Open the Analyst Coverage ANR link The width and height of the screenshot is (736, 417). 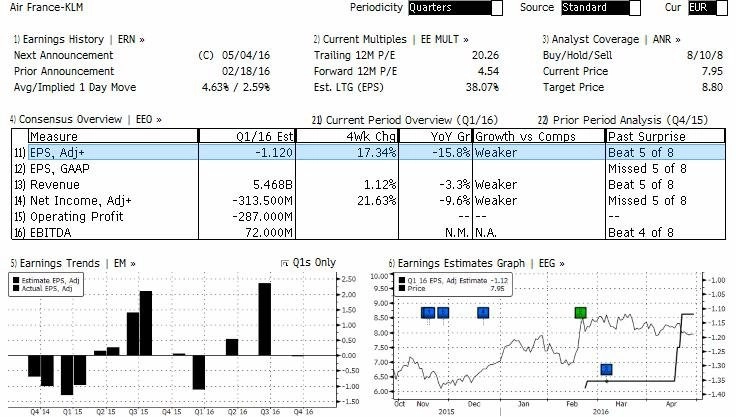(611, 39)
